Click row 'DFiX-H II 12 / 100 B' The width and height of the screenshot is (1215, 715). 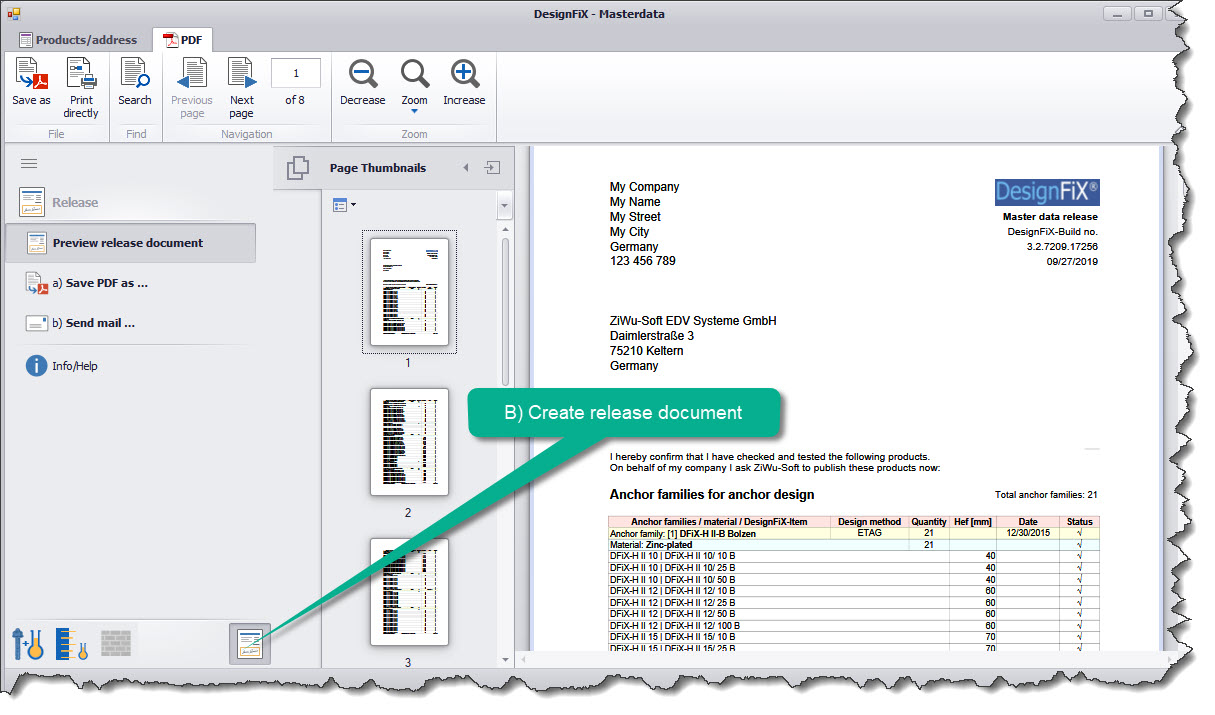click(854, 625)
